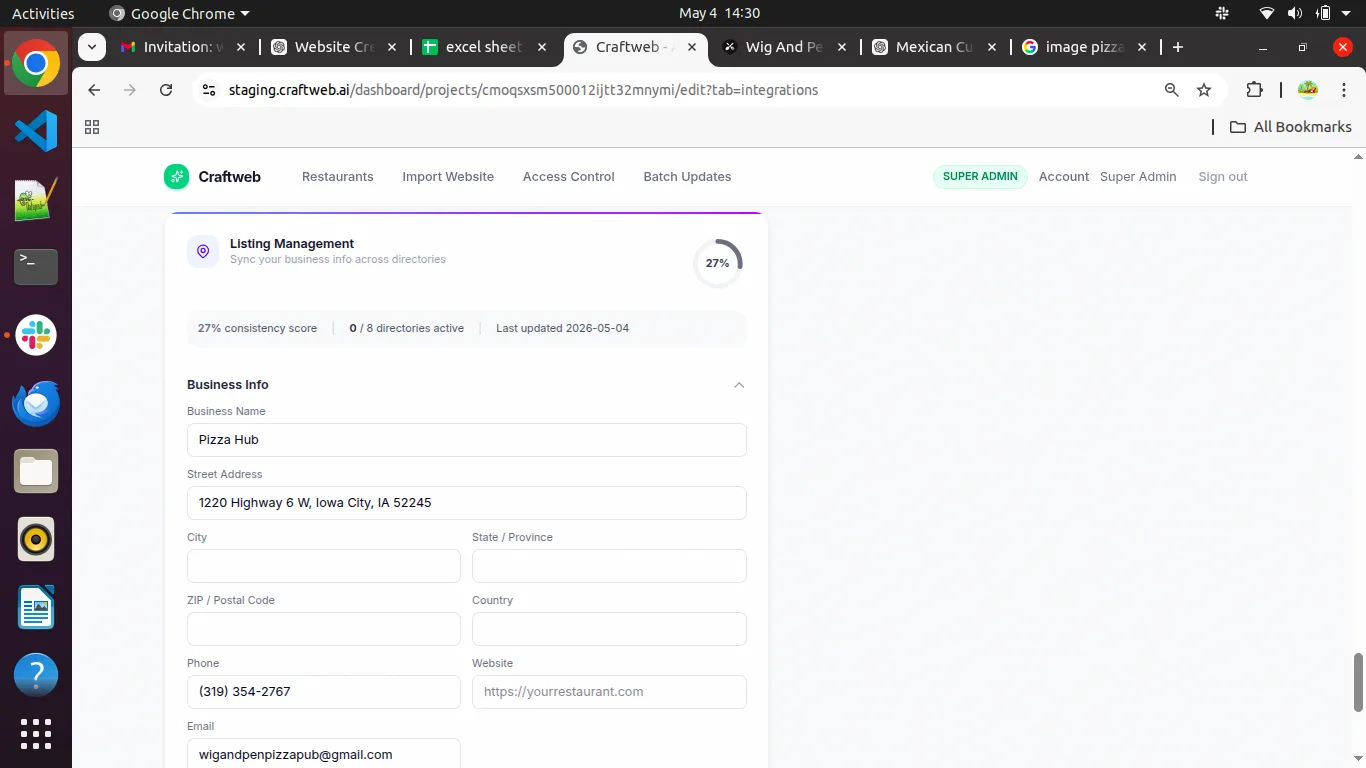Click 'Last updated 2026-05-04' text
The image size is (1366, 768).
(562, 328)
